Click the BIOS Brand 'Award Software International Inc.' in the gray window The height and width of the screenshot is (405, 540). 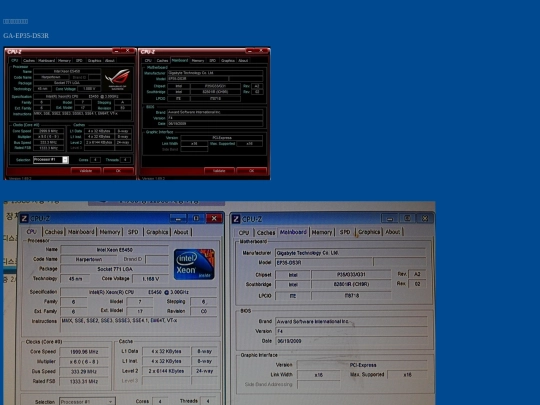pyautogui.click(x=351, y=321)
